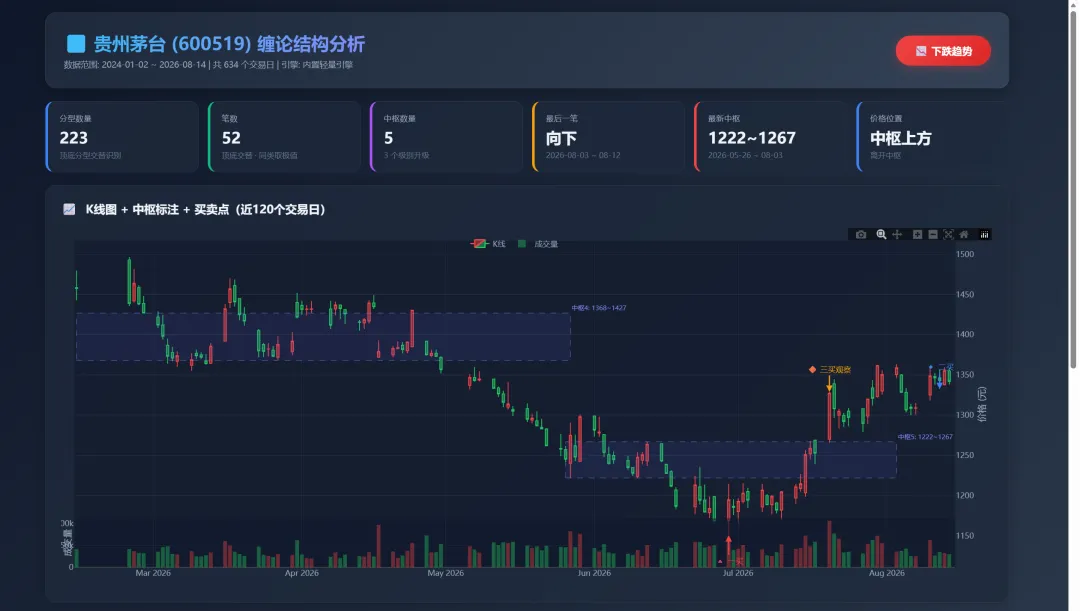Click the 1150 price axis tick
Screen dimensions: 1080x611
point(965,535)
